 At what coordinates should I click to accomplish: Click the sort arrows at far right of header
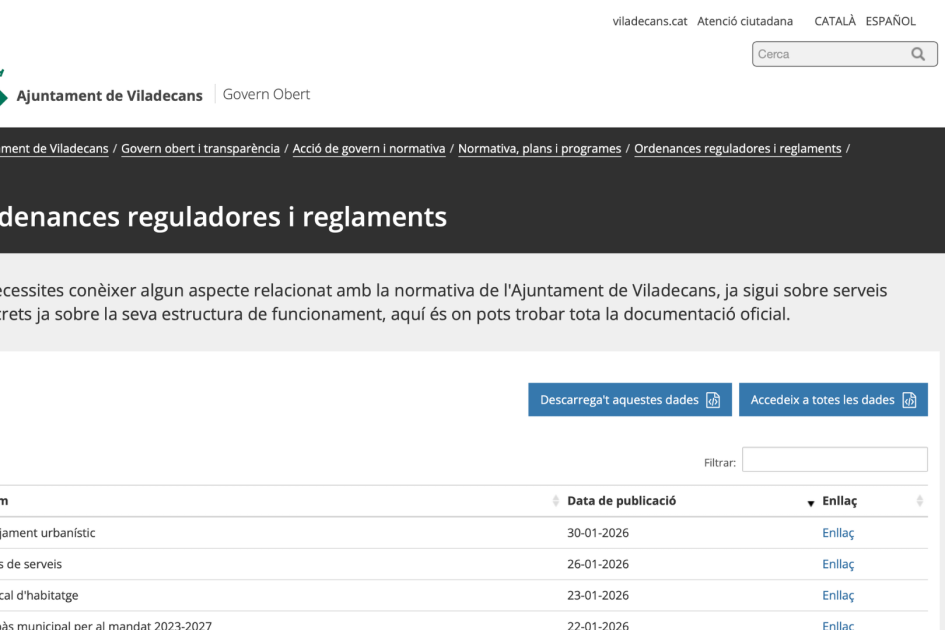click(919, 501)
